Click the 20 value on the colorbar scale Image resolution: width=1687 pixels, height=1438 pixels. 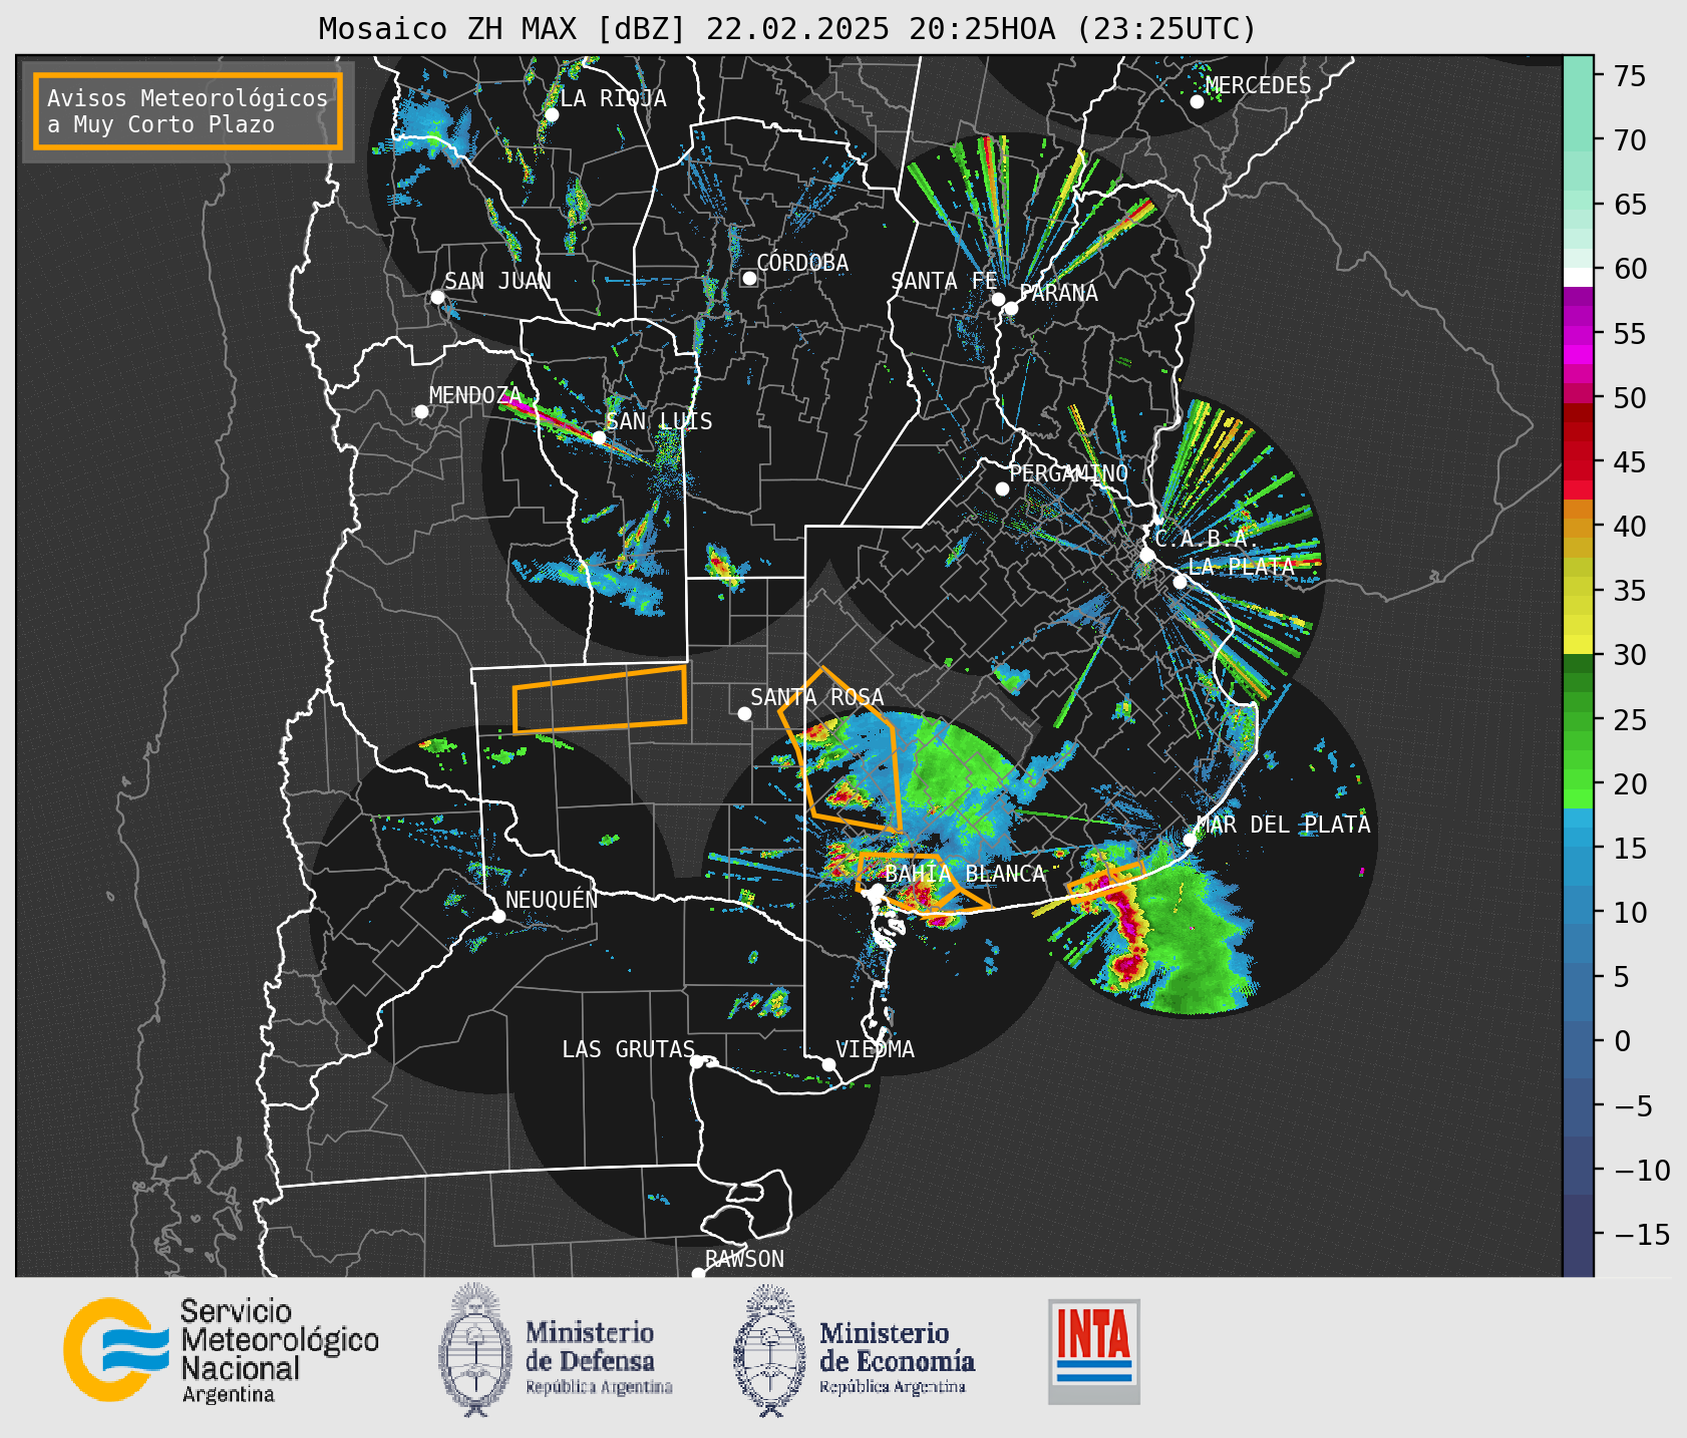click(x=1630, y=784)
